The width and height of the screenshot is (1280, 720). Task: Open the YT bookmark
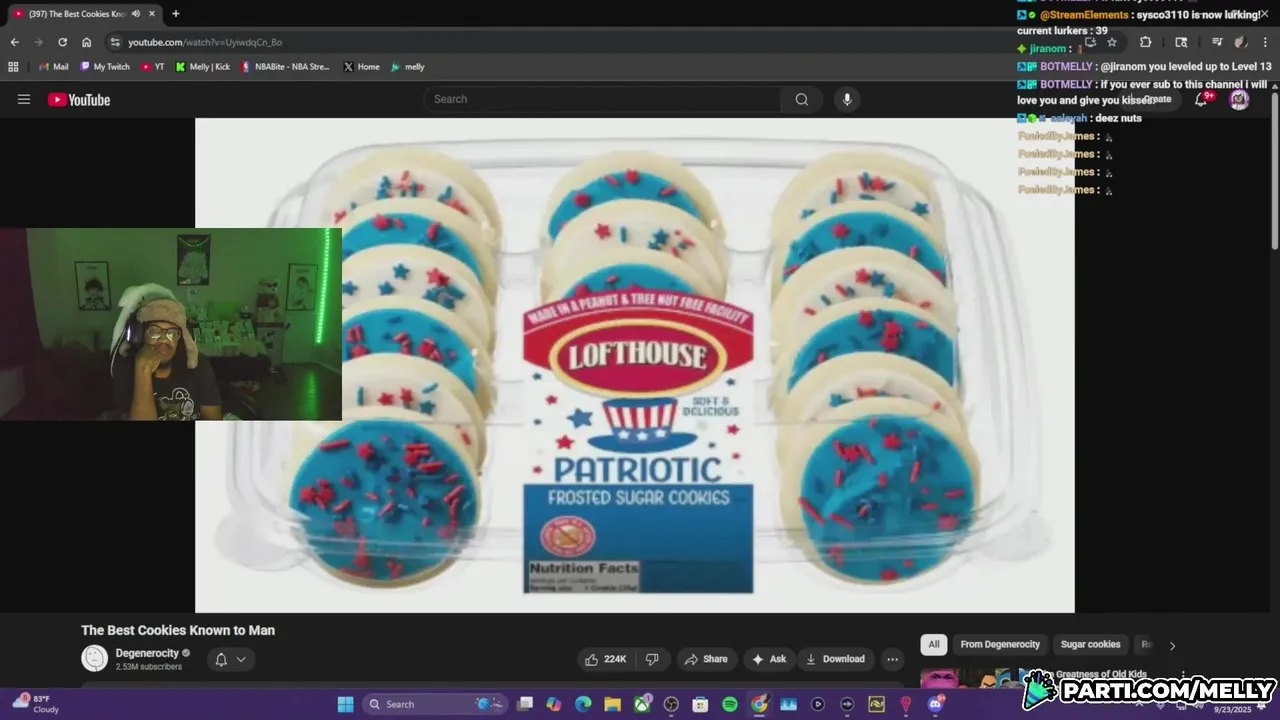click(153, 67)
